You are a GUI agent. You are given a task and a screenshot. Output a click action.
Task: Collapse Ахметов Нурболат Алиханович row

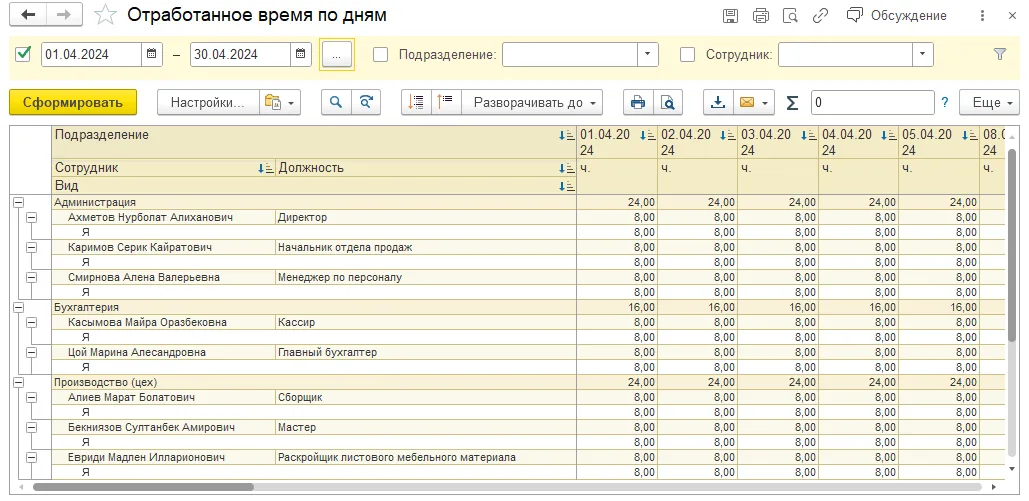click(x=32, y=217)
